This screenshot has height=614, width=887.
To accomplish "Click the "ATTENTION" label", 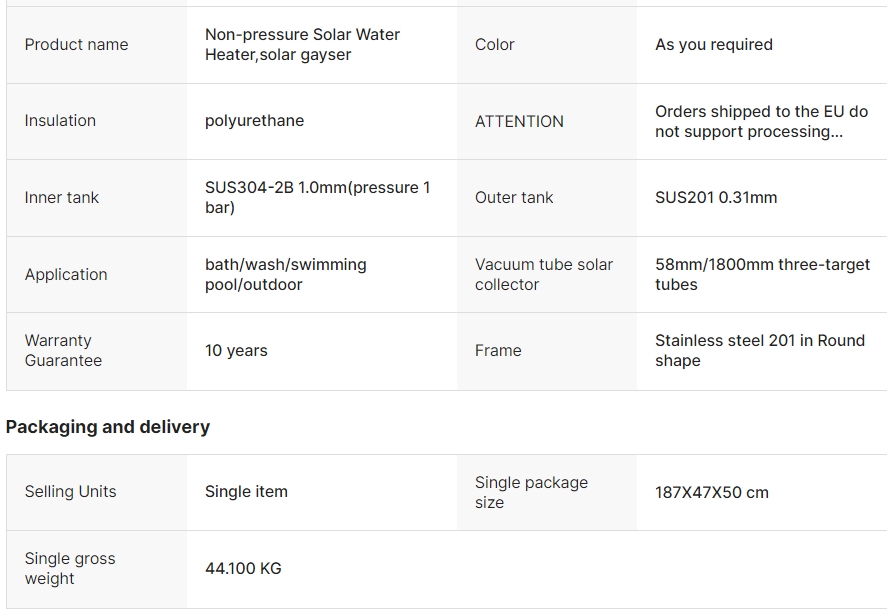I will (x=519, y=121).
